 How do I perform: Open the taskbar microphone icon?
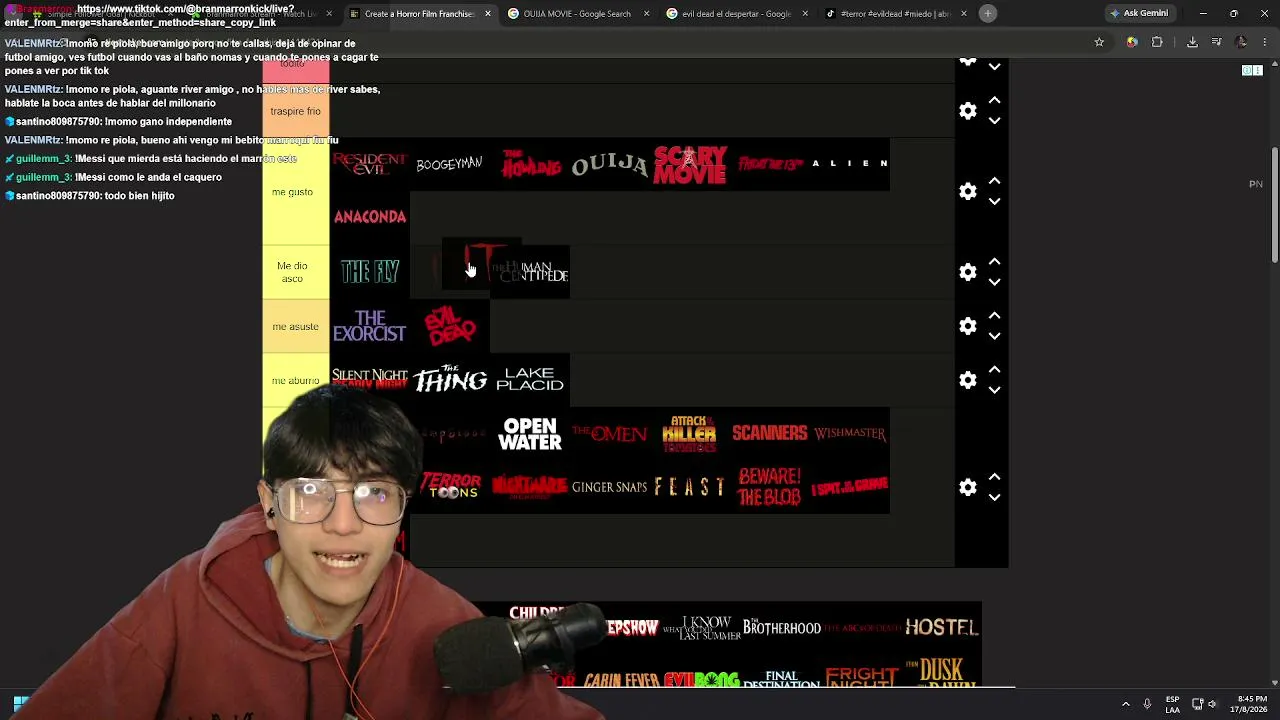[x=1147, y=703]
